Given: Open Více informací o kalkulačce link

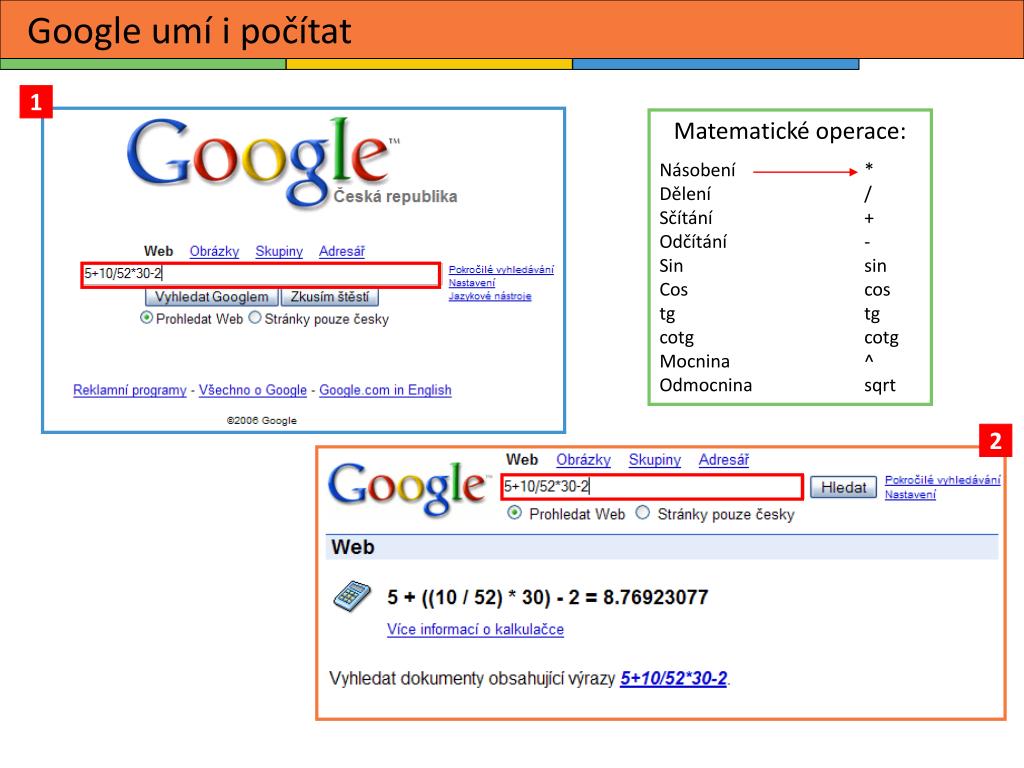Looking at the screenshot, I should point(475,629).
